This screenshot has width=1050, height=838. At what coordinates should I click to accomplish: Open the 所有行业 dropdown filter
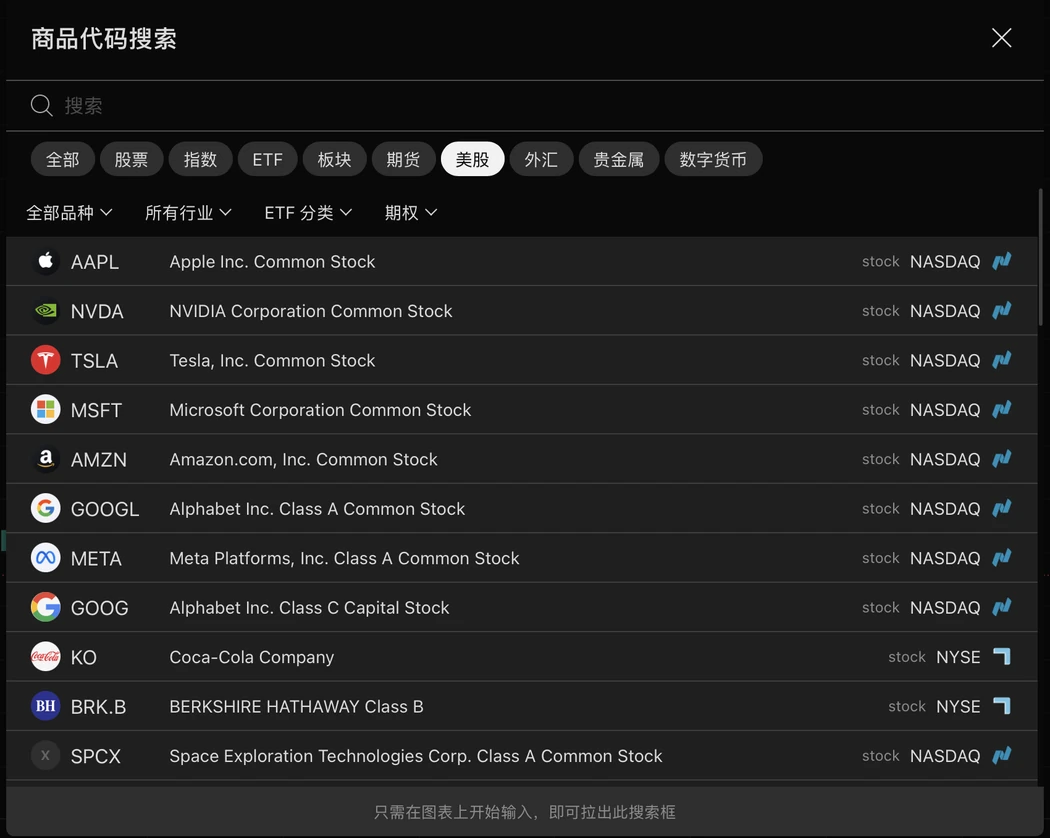click(188, 212)
